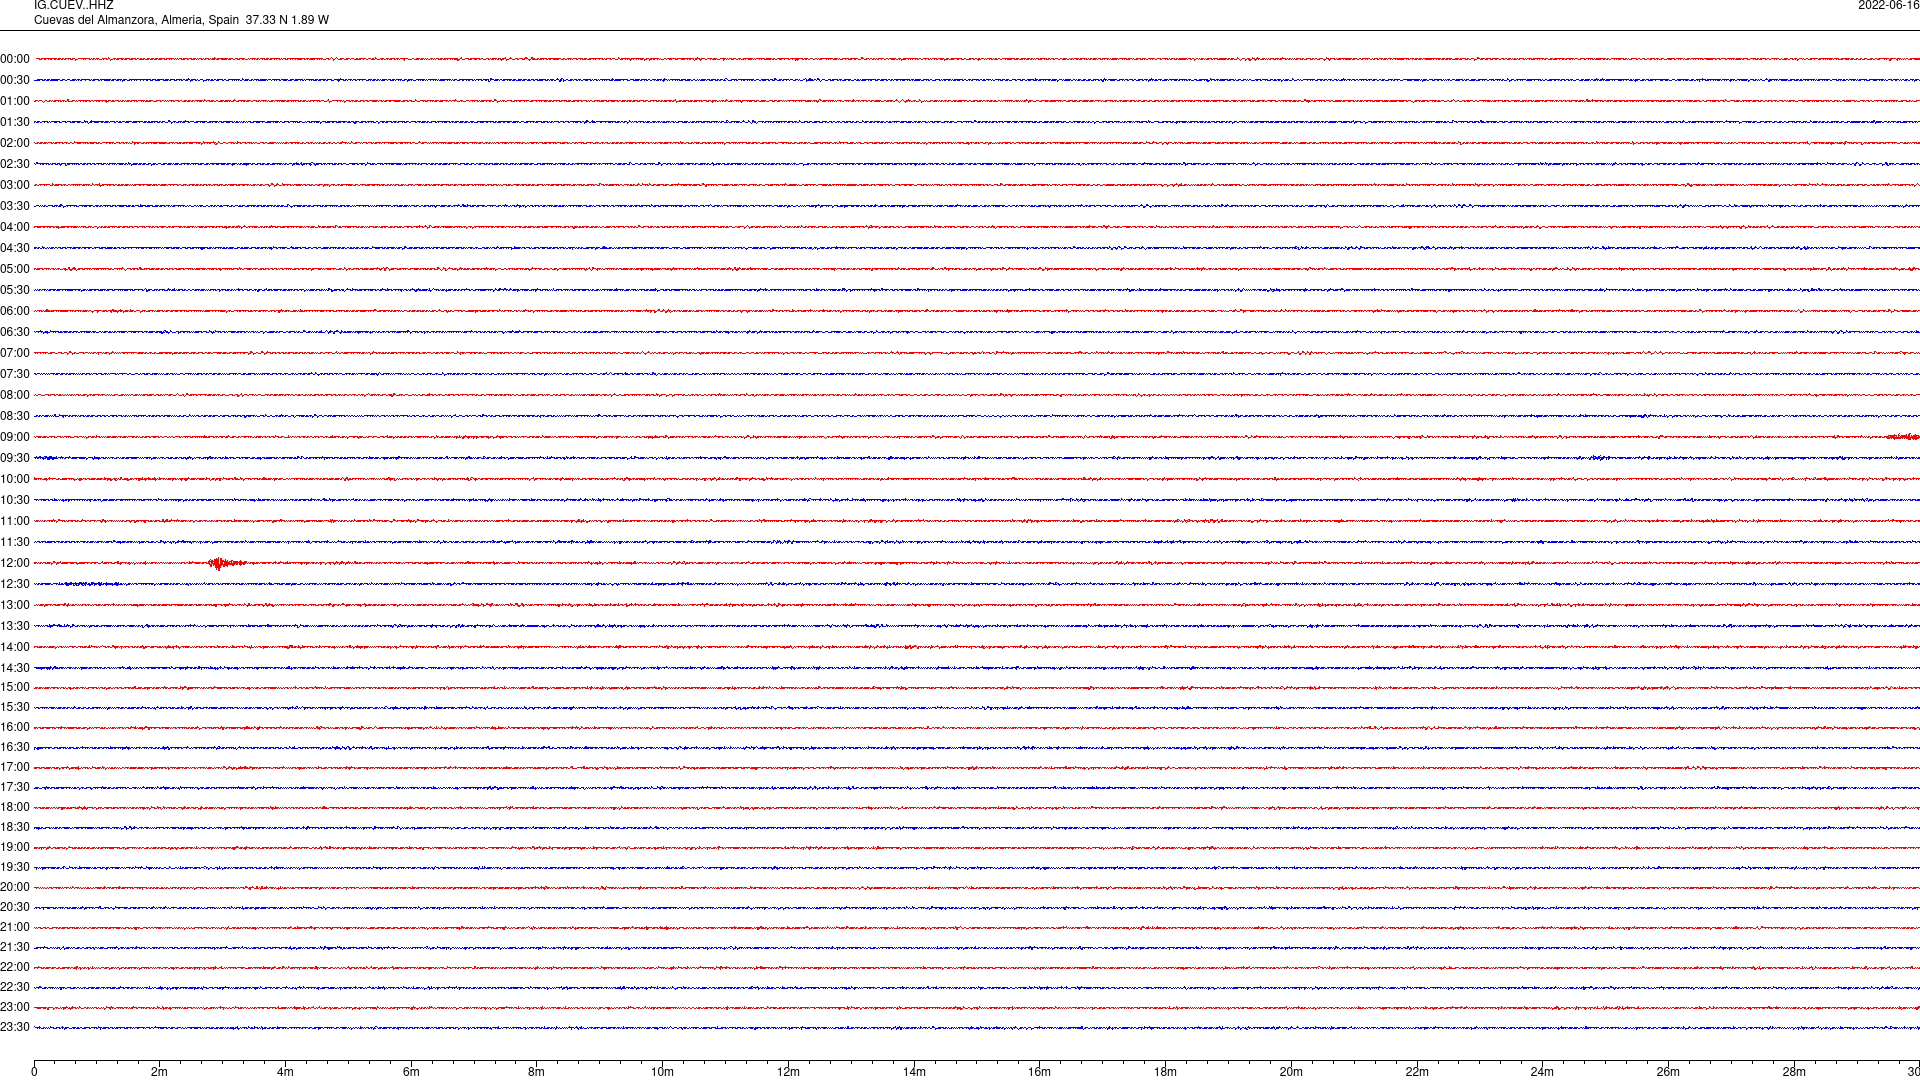Viewport: 1920px width, 1080px height.
Task: Select the 00:30 time row label
Action: (15, 80)
